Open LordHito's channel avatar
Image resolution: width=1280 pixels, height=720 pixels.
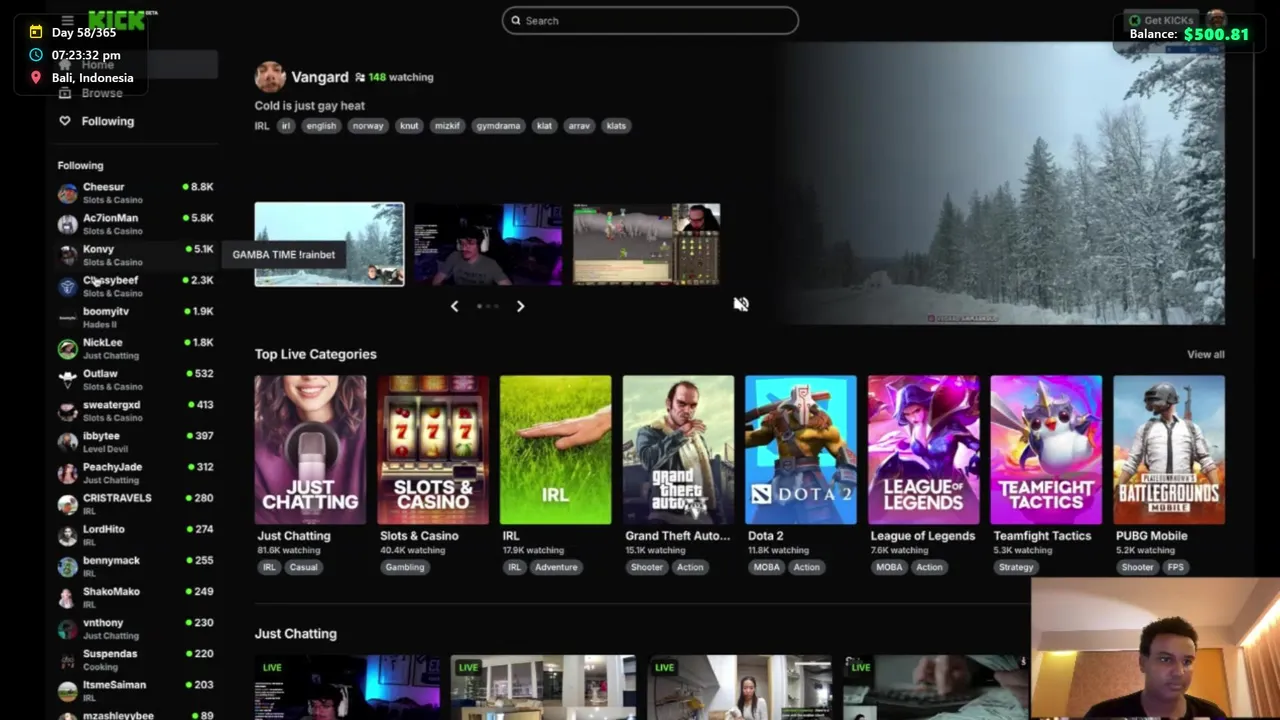67,535
